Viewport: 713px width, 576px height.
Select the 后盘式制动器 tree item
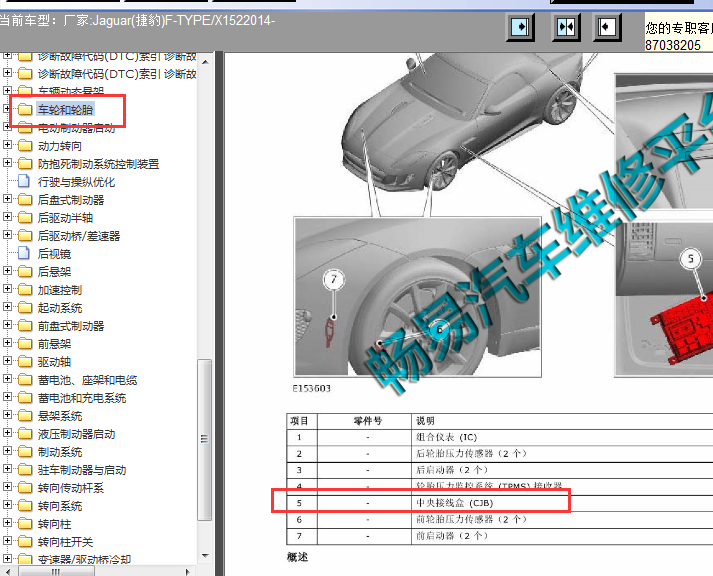(x=71, y=200)
